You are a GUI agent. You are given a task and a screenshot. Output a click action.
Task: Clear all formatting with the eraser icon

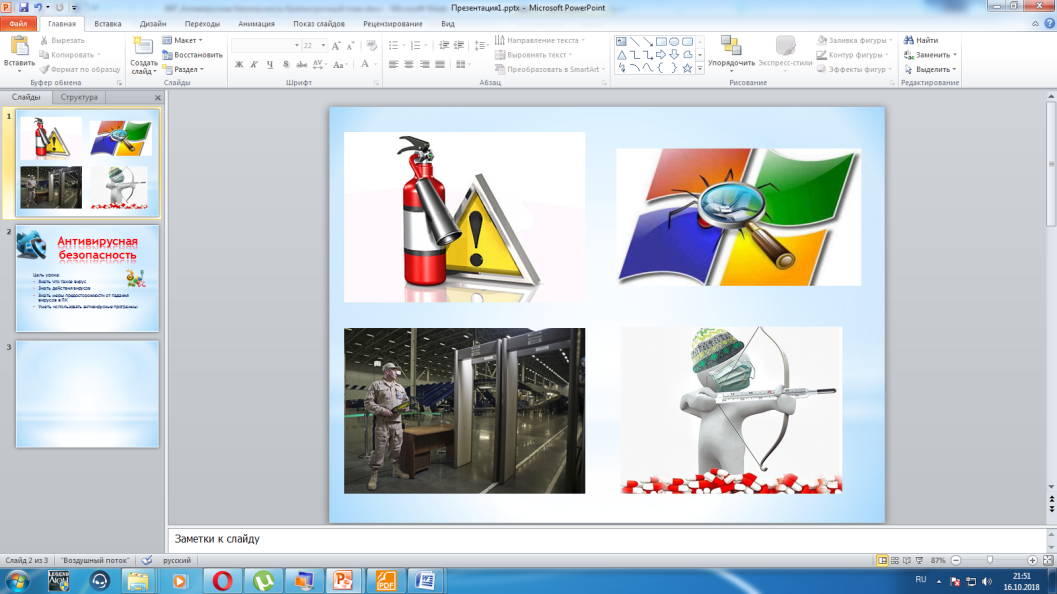point(371,46)
